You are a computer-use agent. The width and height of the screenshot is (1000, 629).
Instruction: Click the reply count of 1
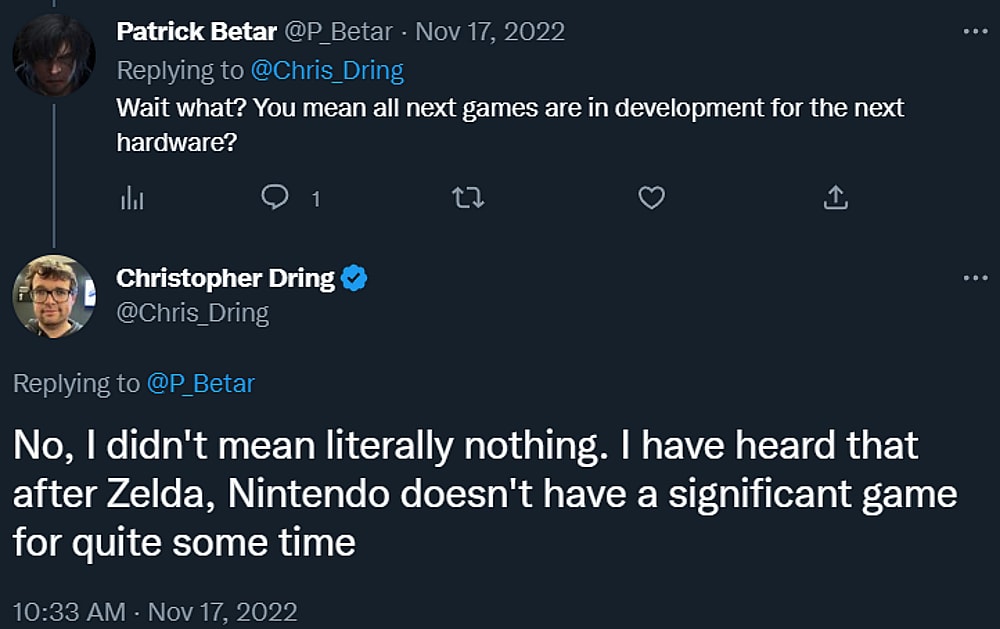click(315, 198)
